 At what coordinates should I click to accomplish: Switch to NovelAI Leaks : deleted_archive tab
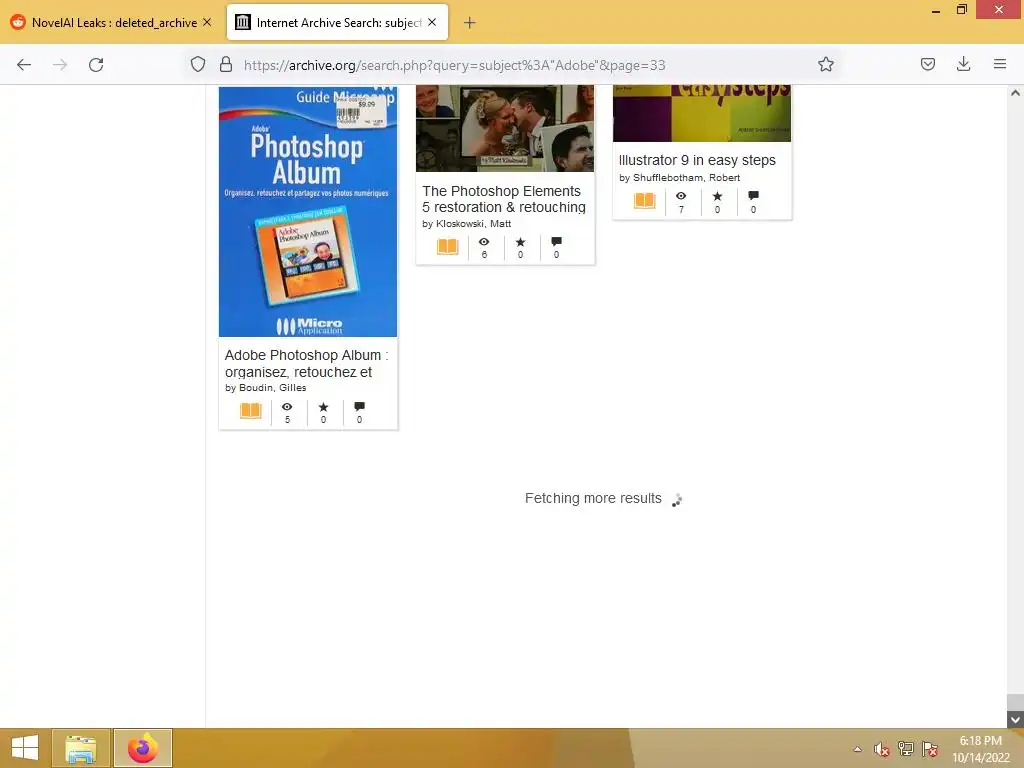pos(112,22)
